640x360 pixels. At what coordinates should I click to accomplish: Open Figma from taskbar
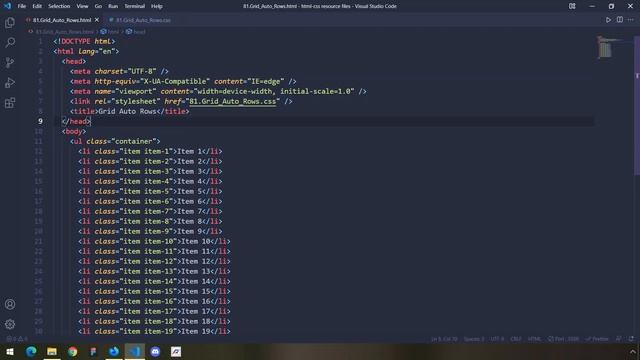[x=93, y=351]
